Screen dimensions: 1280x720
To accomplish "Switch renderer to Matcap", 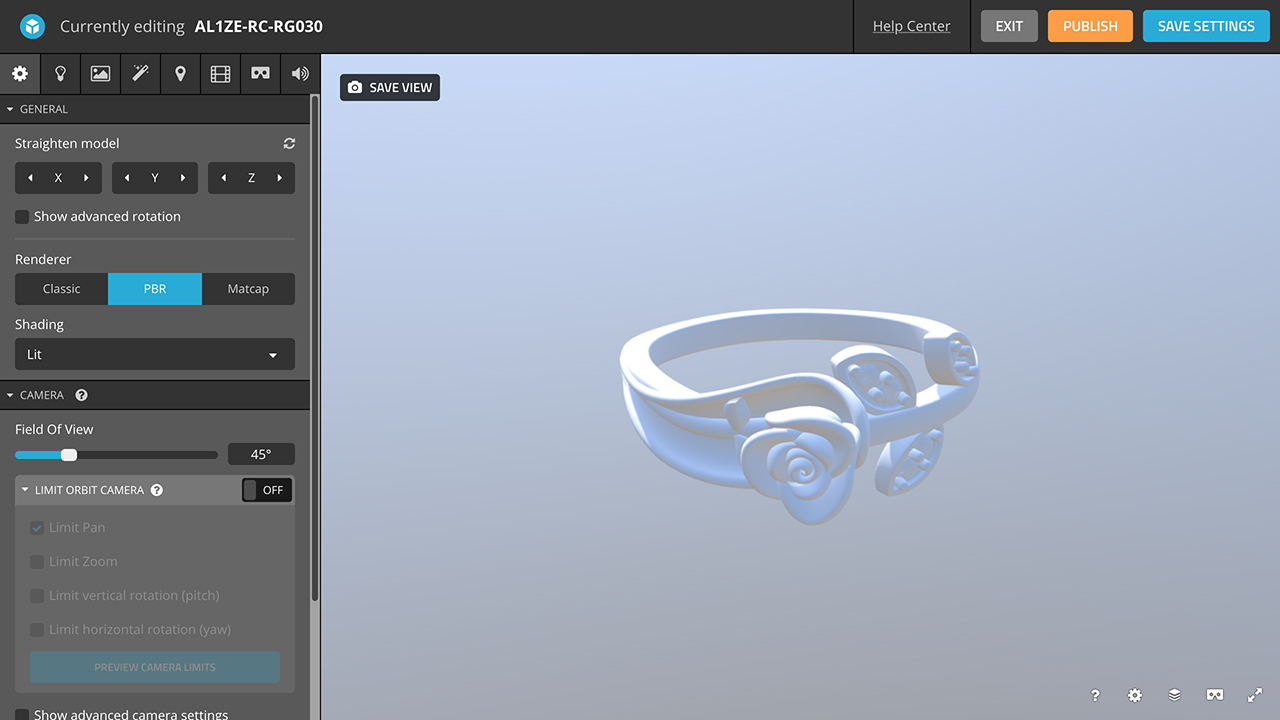I will [x=248, y=289].
